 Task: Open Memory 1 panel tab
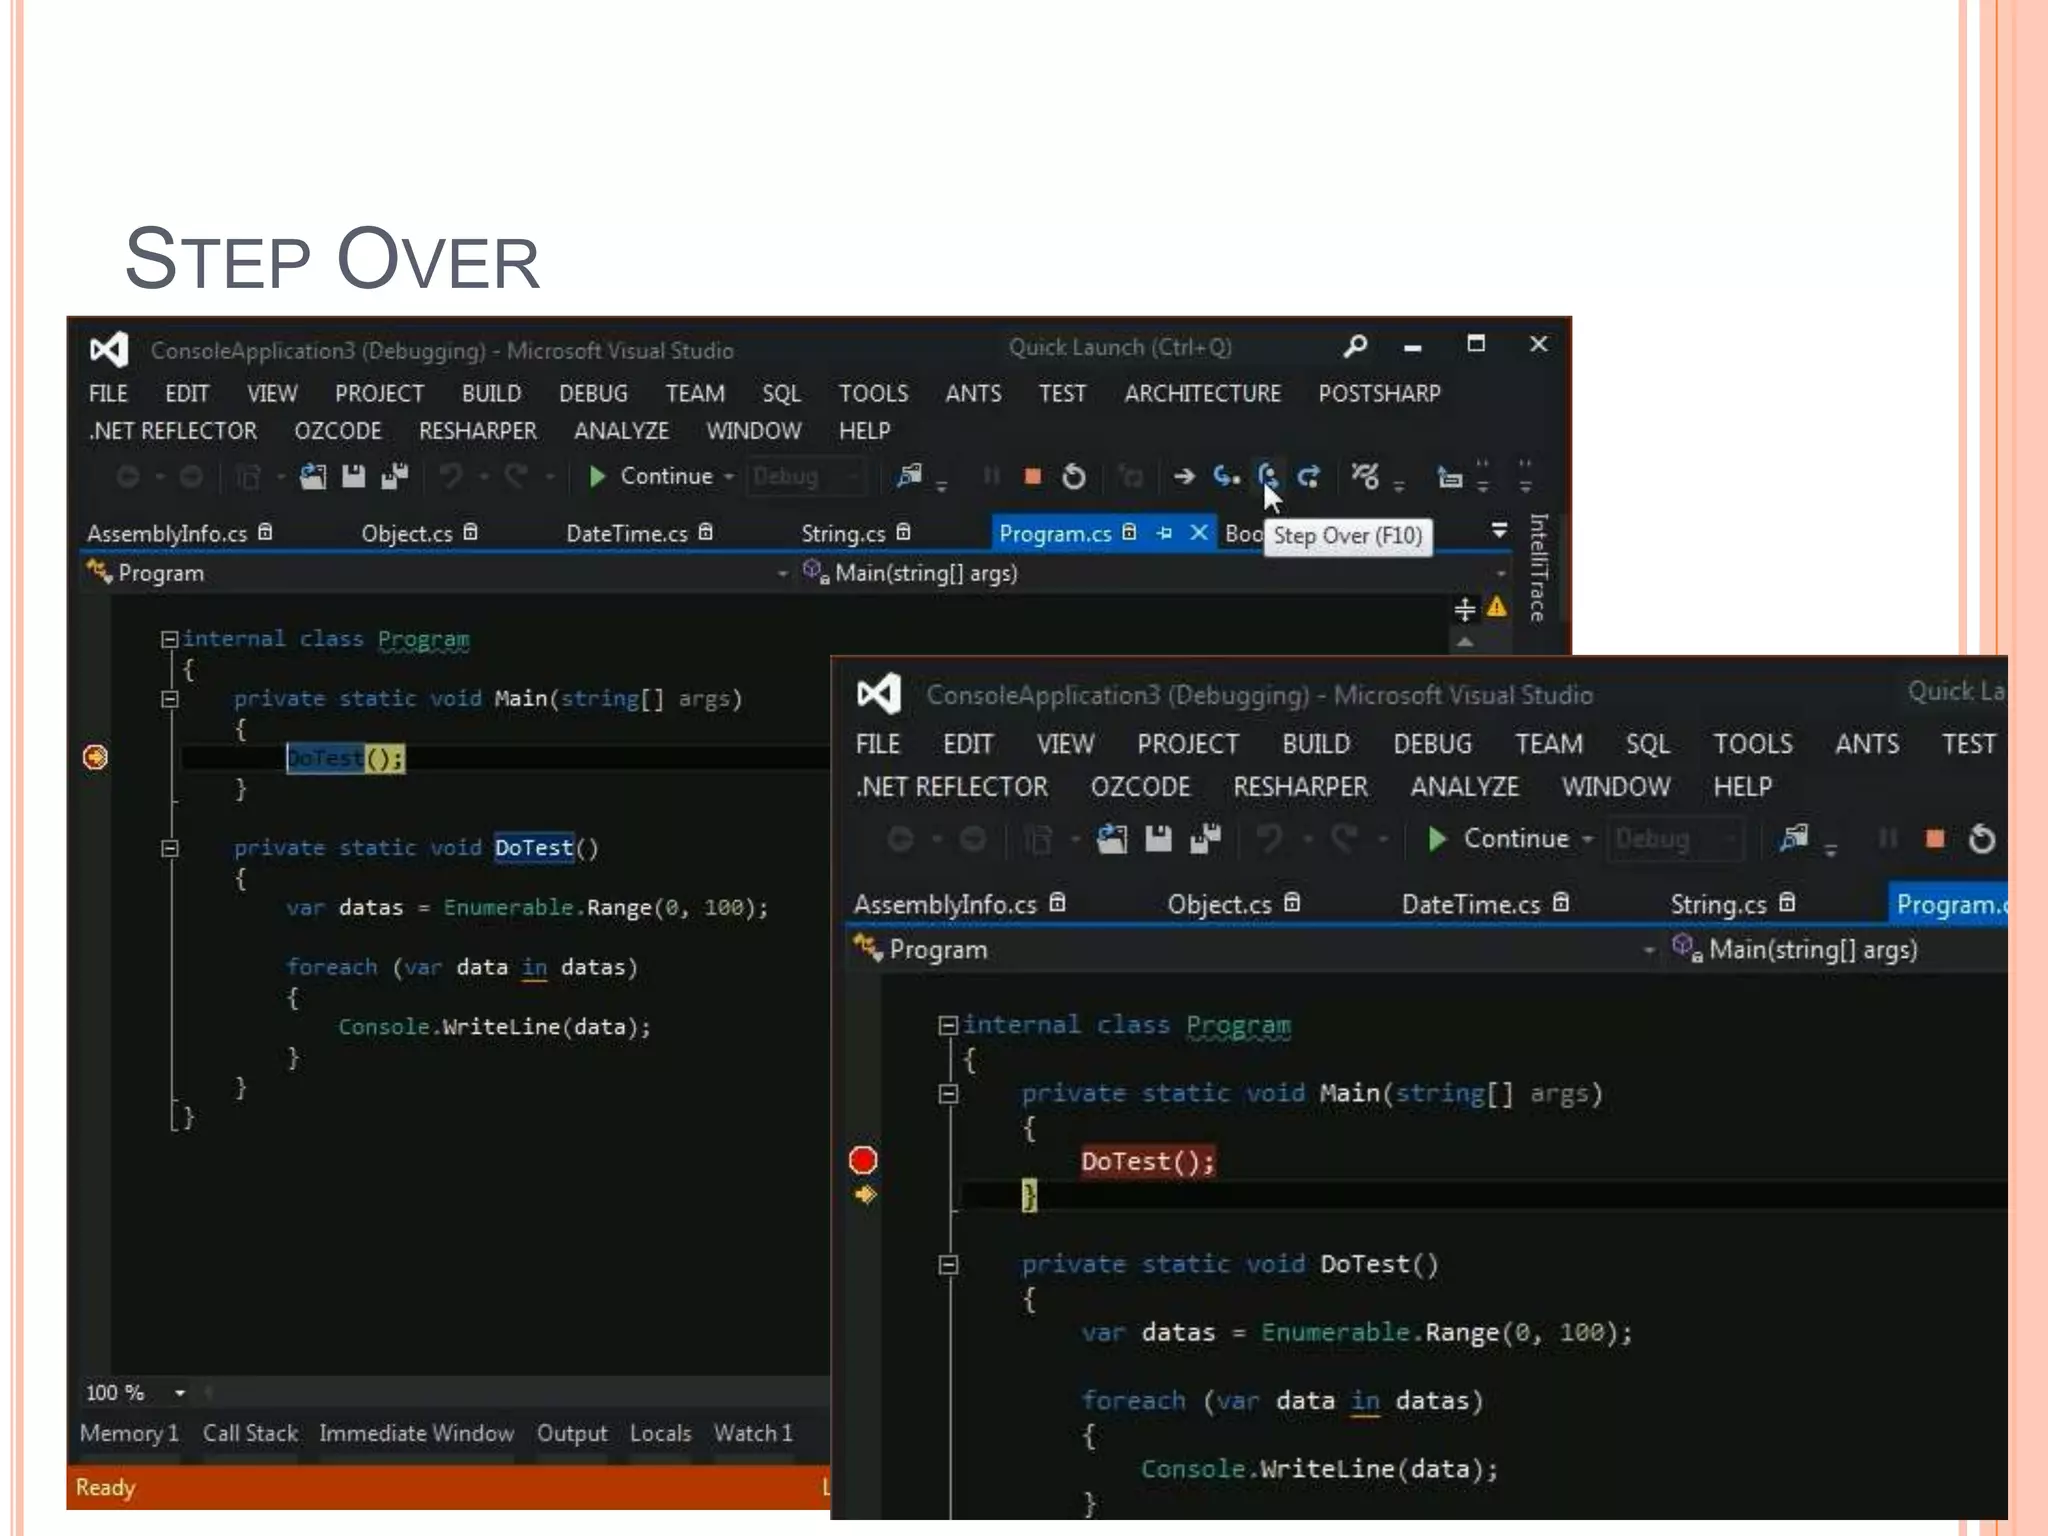(129, 1433)
